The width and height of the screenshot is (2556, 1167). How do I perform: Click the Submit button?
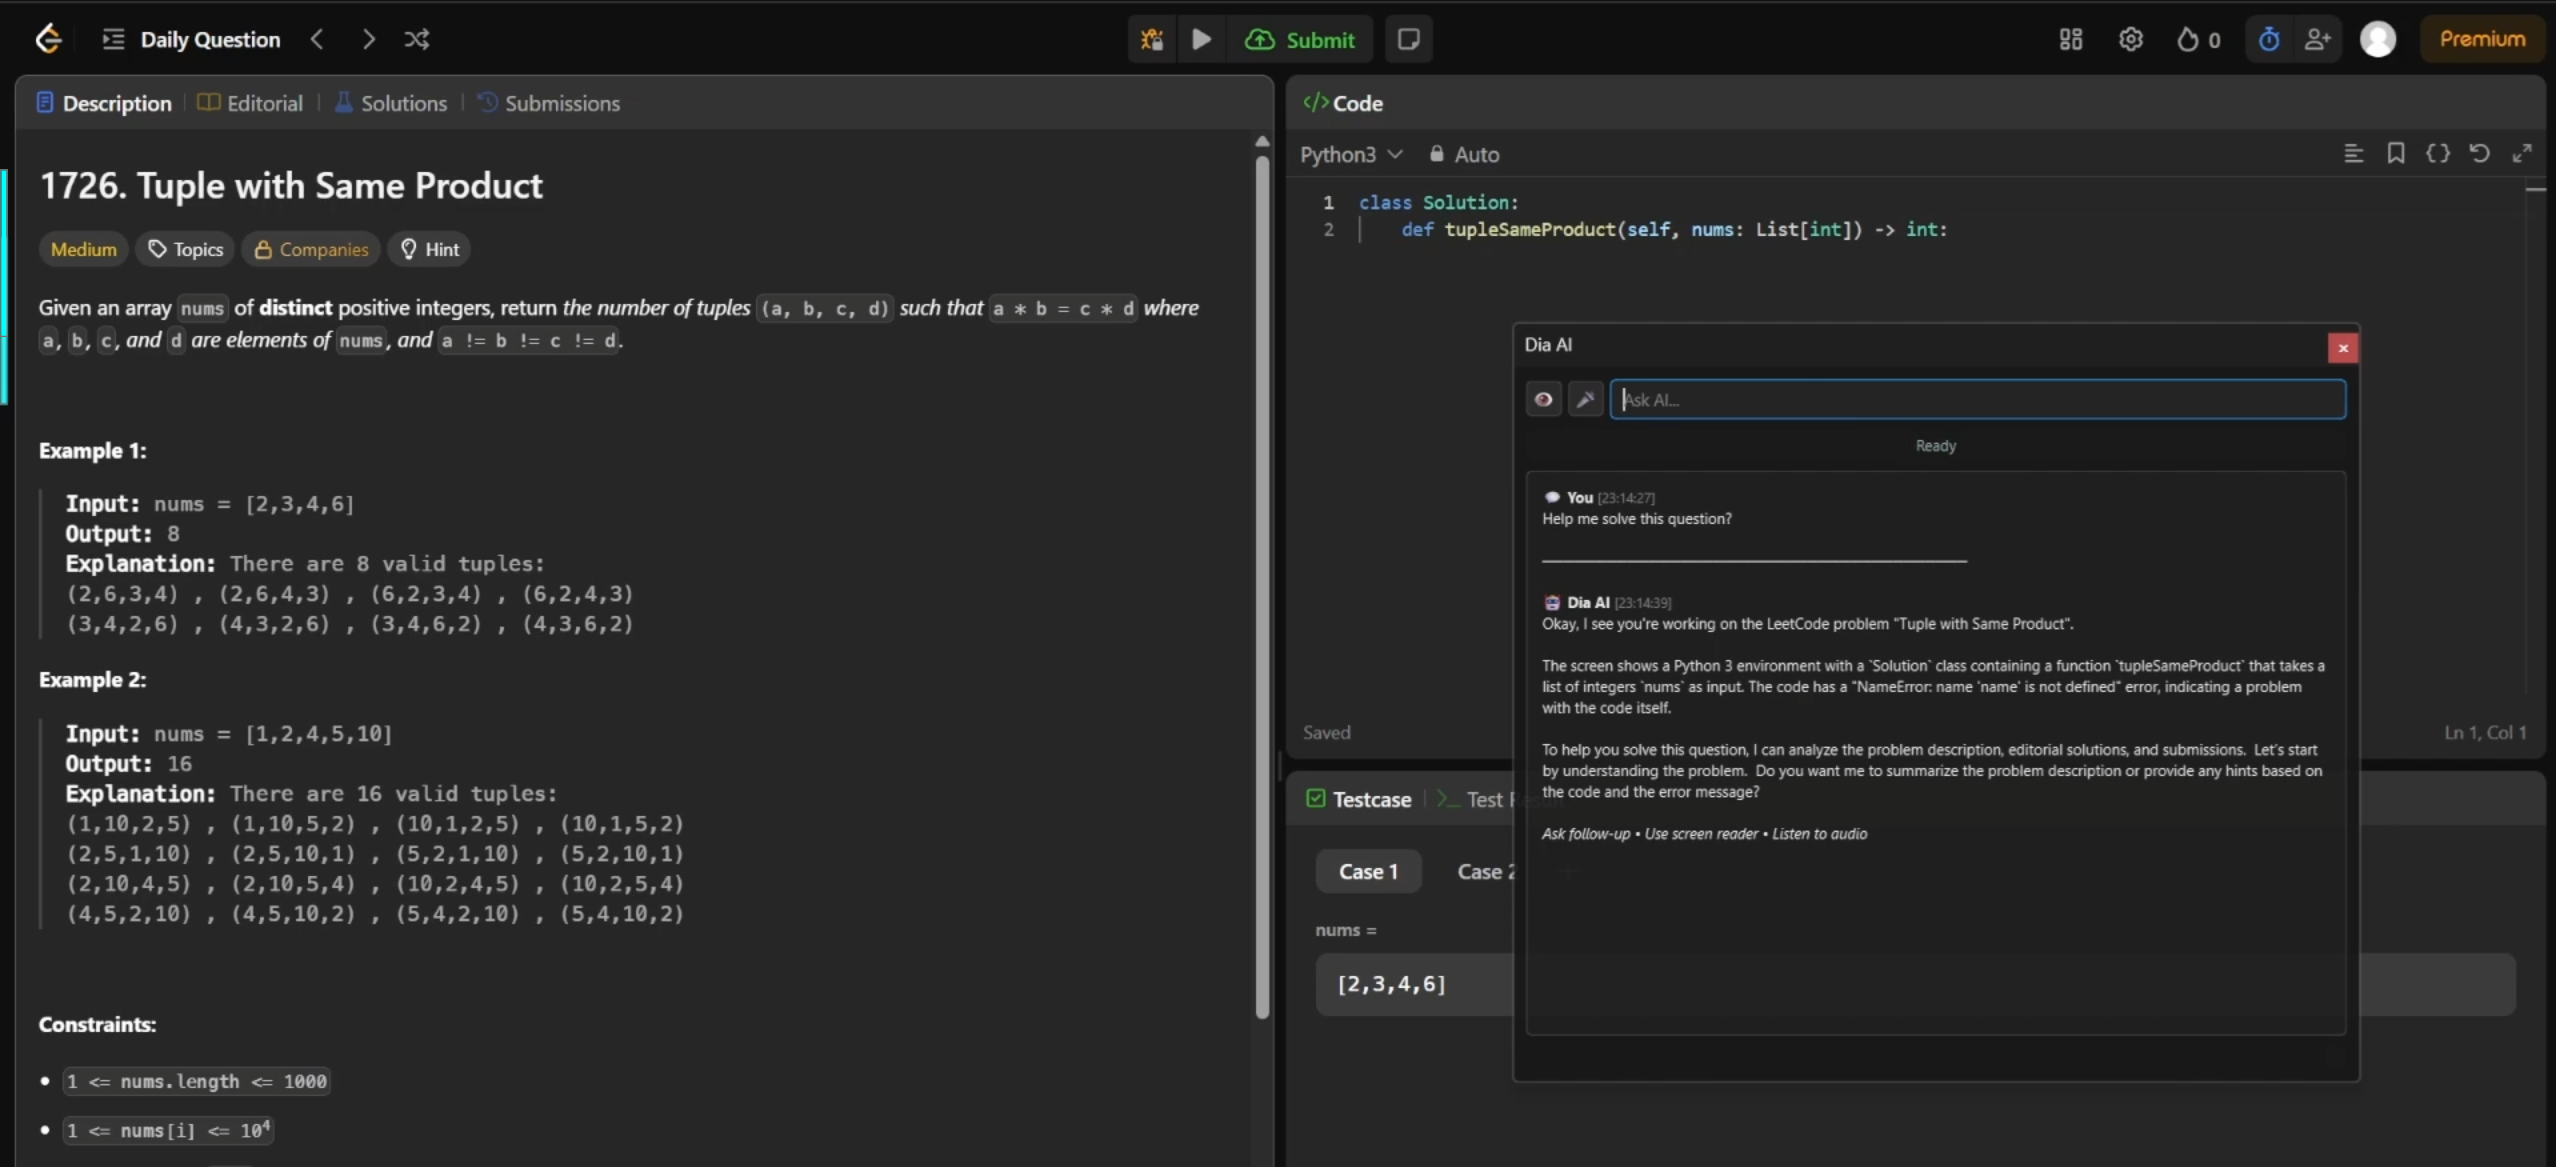pyautogui.click(x=1300, y=39)
